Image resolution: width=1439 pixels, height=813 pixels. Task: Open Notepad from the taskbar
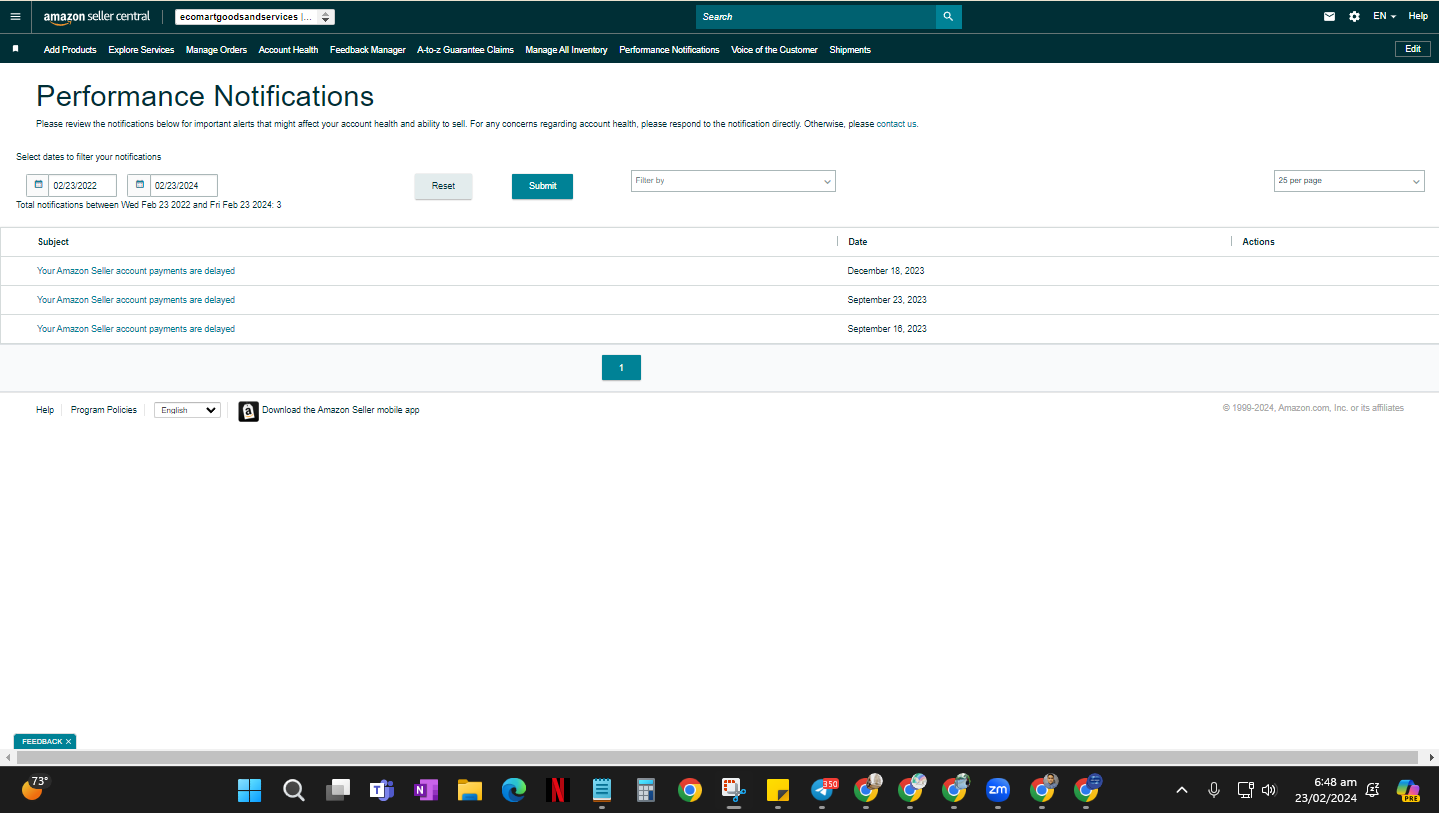(602, 790)
